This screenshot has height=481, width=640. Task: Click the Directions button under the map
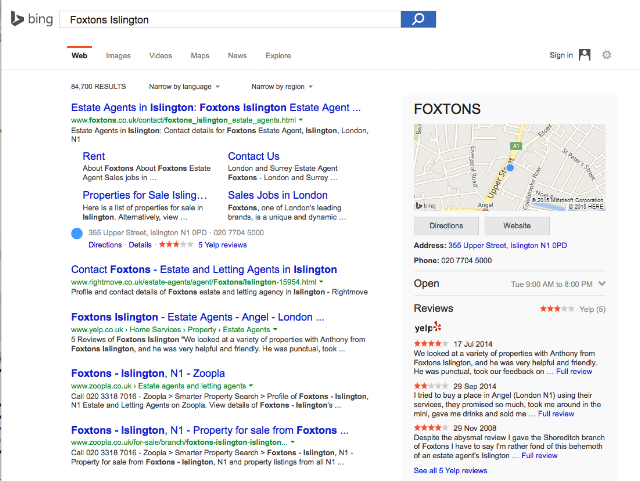tap(446, 225)
